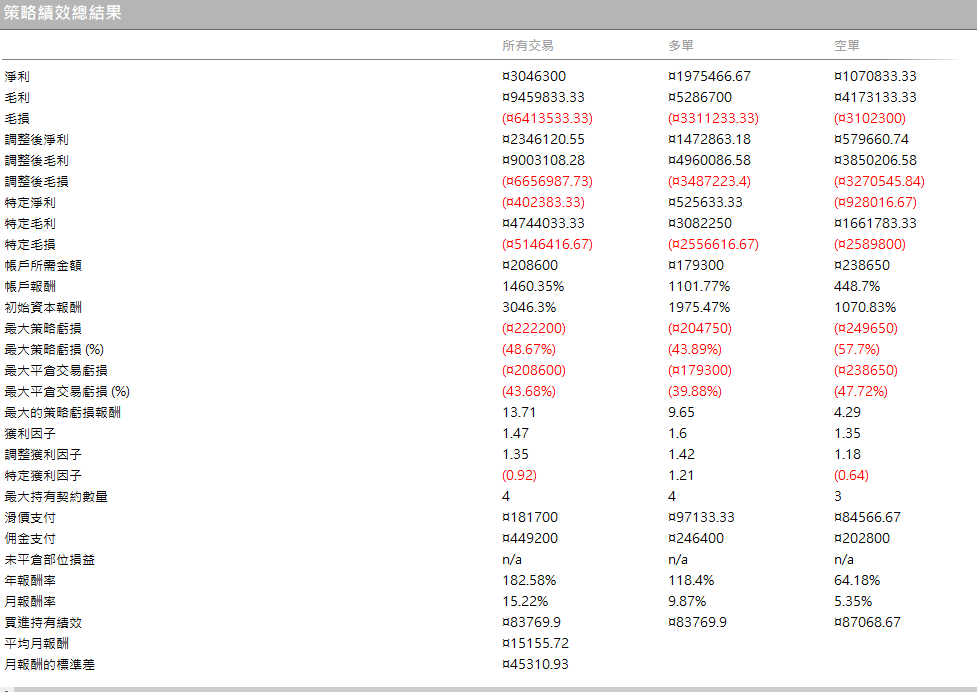This screenshot has width=977, height=692.
Task: Click annual return value 182.58%
Action: (529, 581)
